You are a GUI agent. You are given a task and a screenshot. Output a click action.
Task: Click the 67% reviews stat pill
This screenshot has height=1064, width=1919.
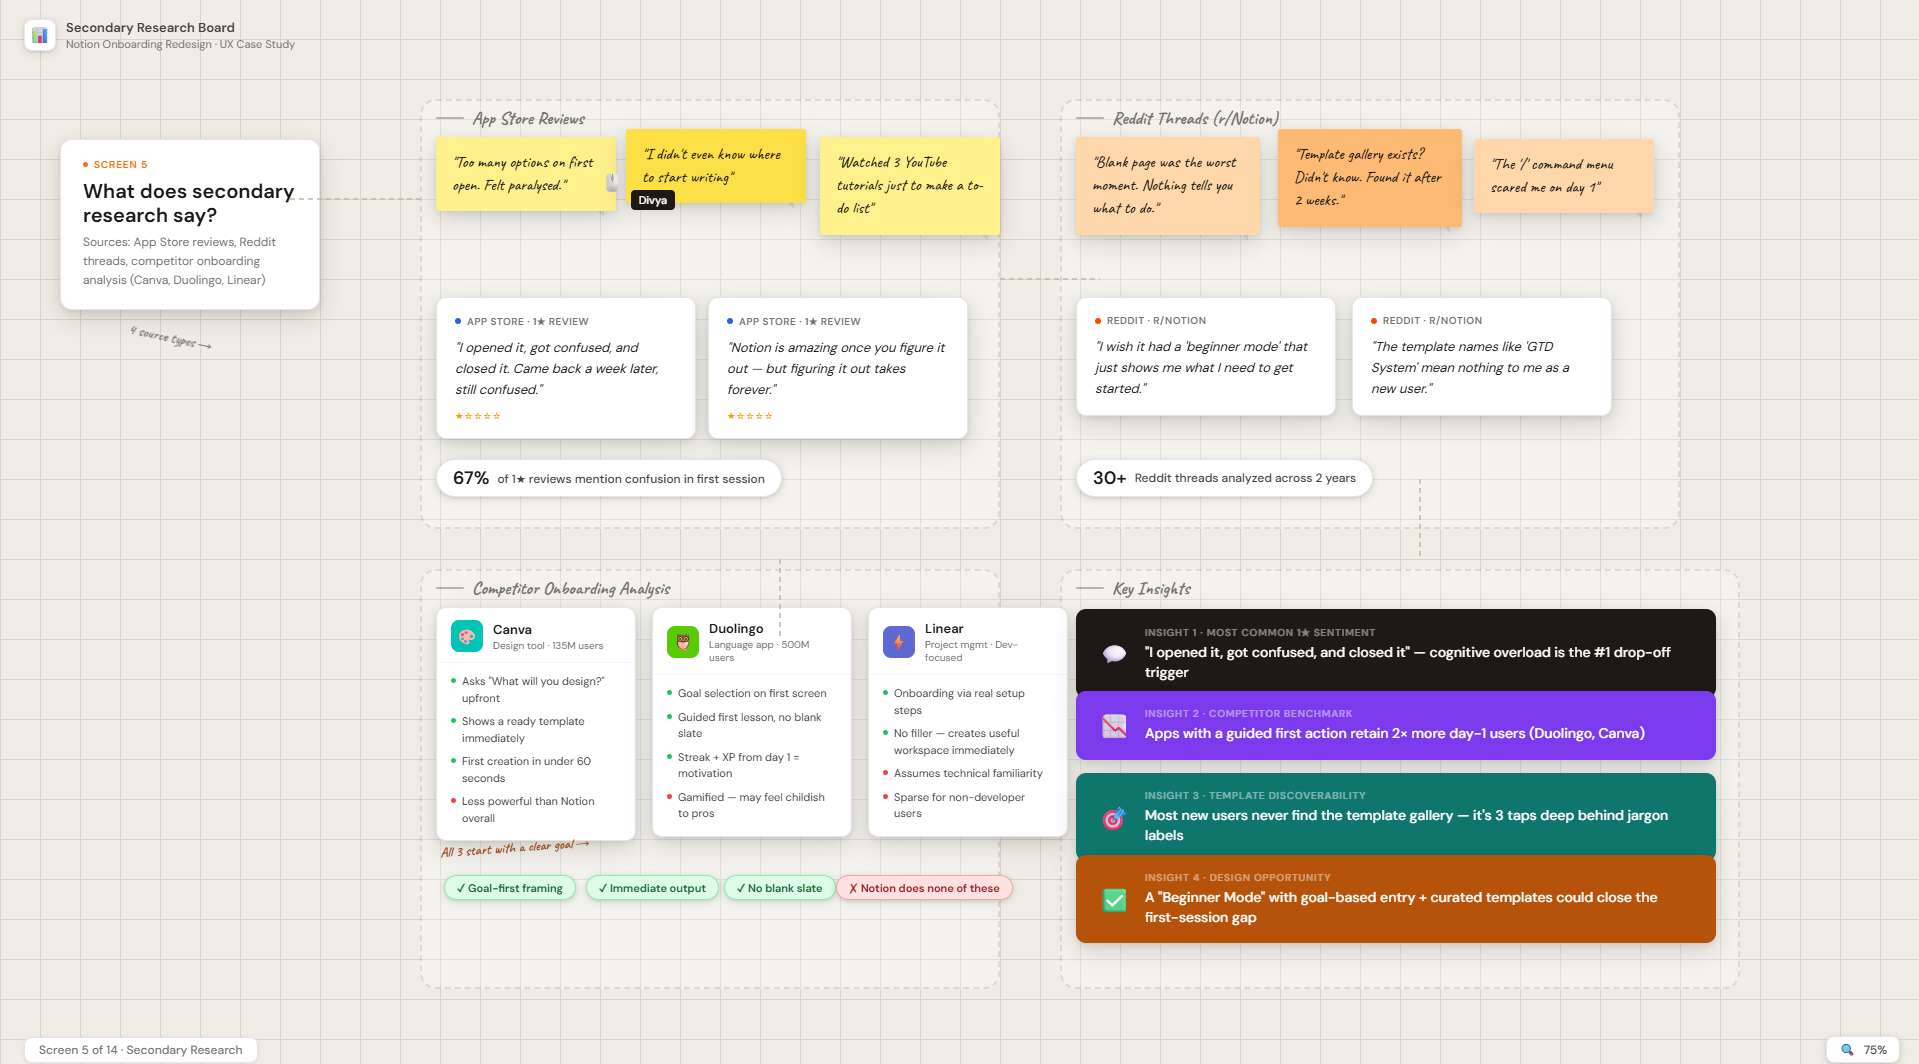[x=609, y=478]
